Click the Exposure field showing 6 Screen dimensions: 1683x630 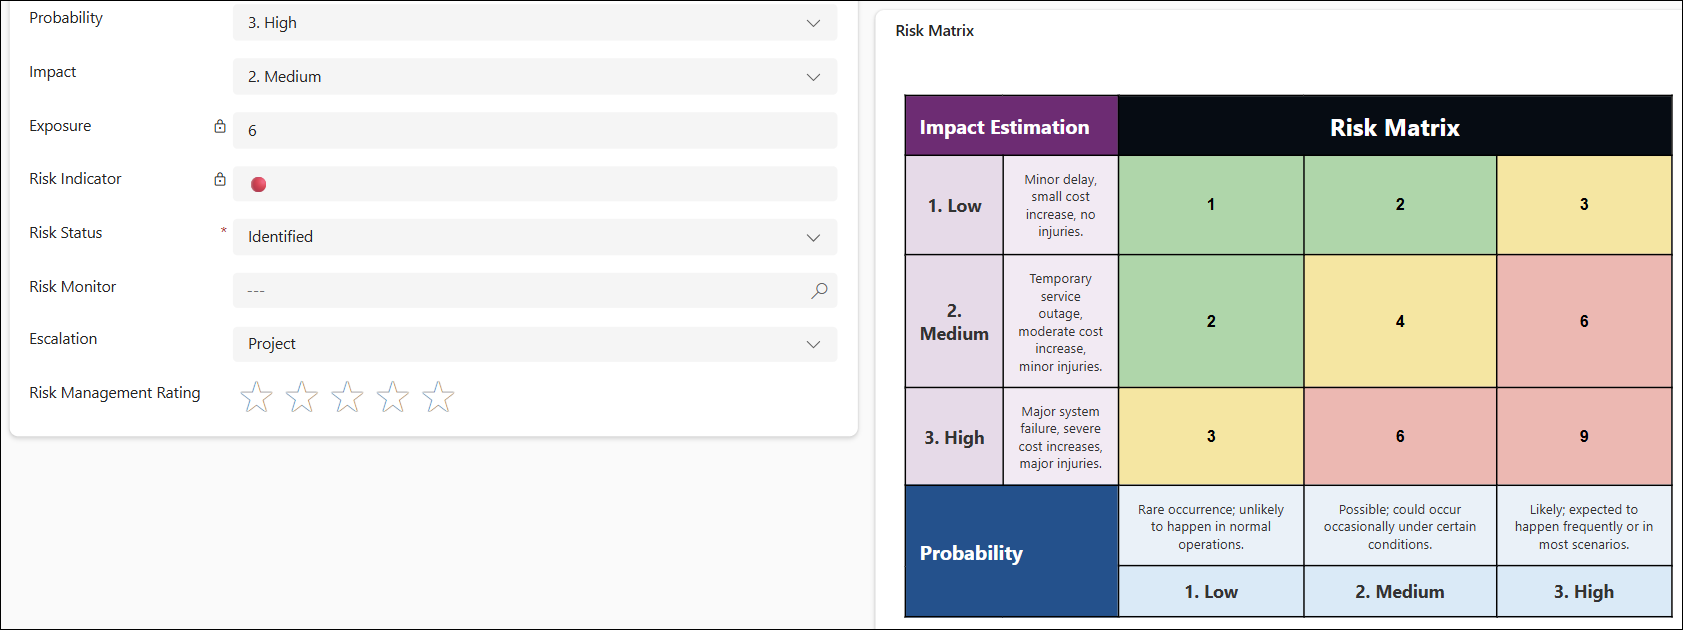click(535, 130)
